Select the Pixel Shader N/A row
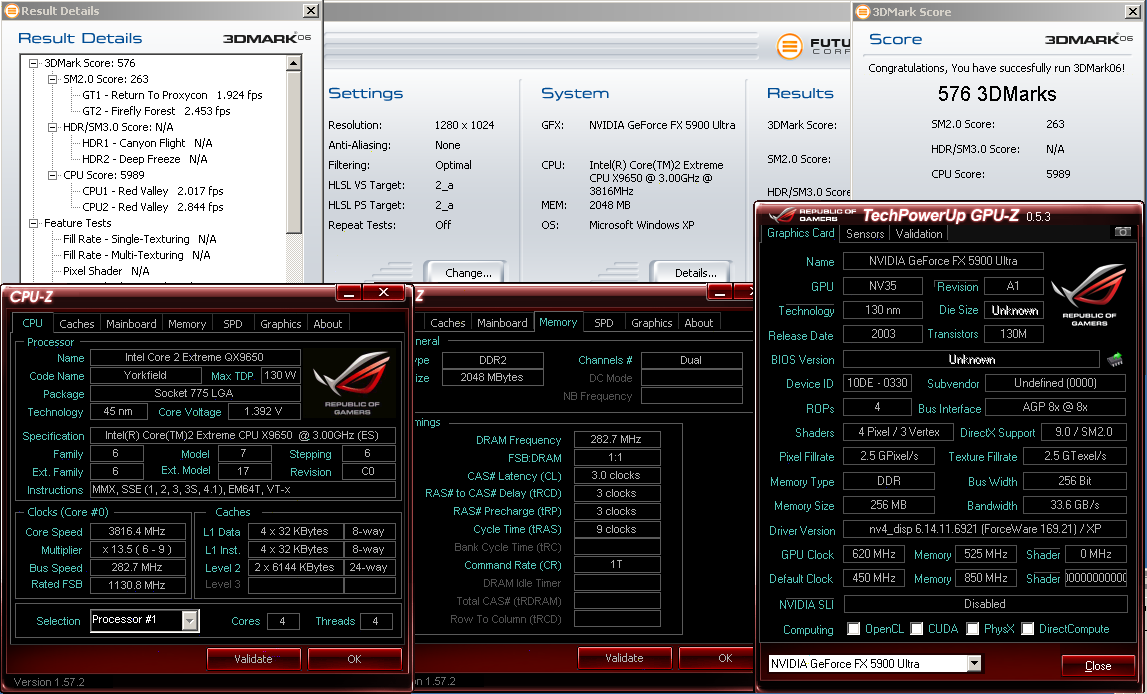The height and width of the screenshot is (694, 1147). pyautogui.click(x=106, y=271)
